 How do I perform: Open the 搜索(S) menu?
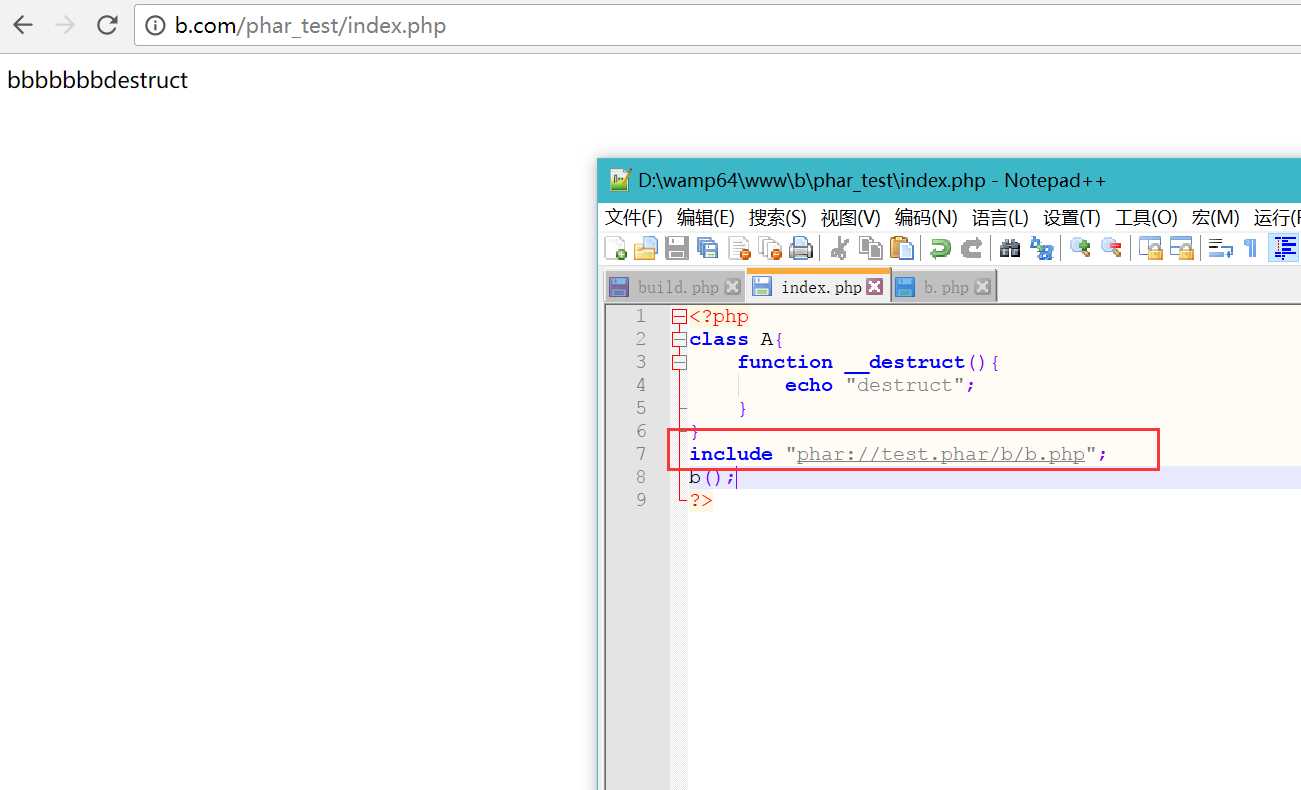click(x=778, y=217)
